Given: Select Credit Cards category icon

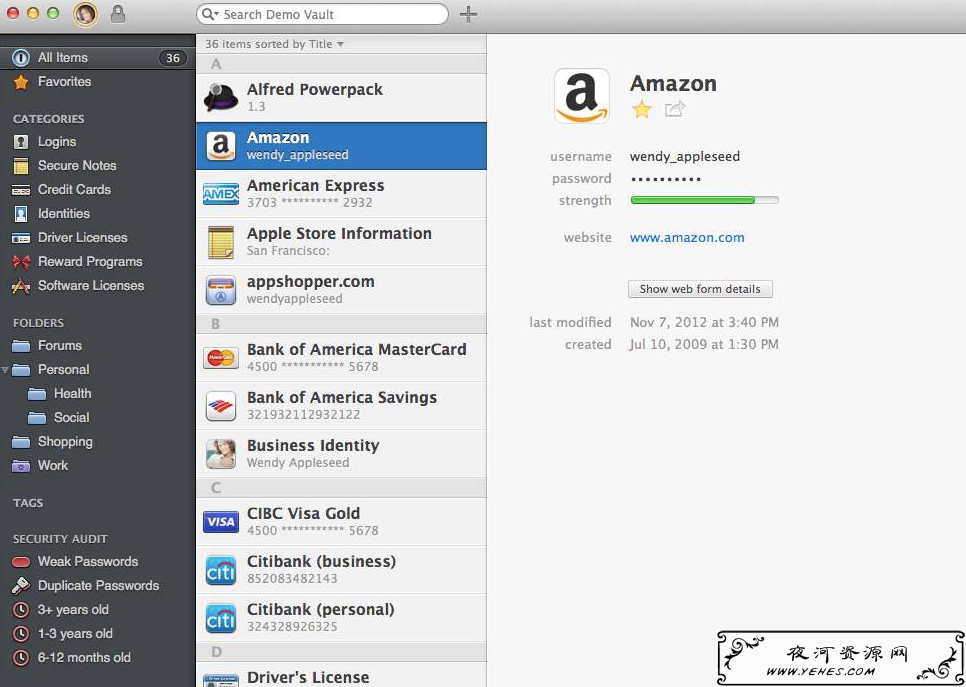Looking at the screenshot, I should point(21,190).
